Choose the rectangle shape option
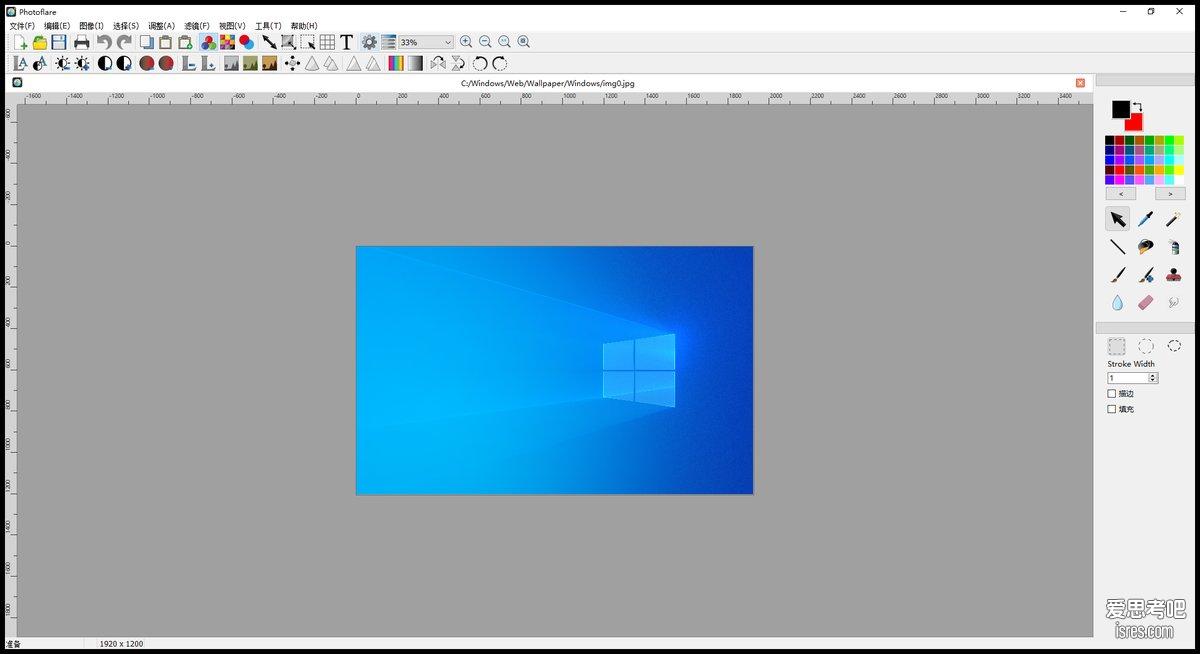The width and height of the screenshot is (1200, 654). pyautogui.click(x=1117, y=346)
